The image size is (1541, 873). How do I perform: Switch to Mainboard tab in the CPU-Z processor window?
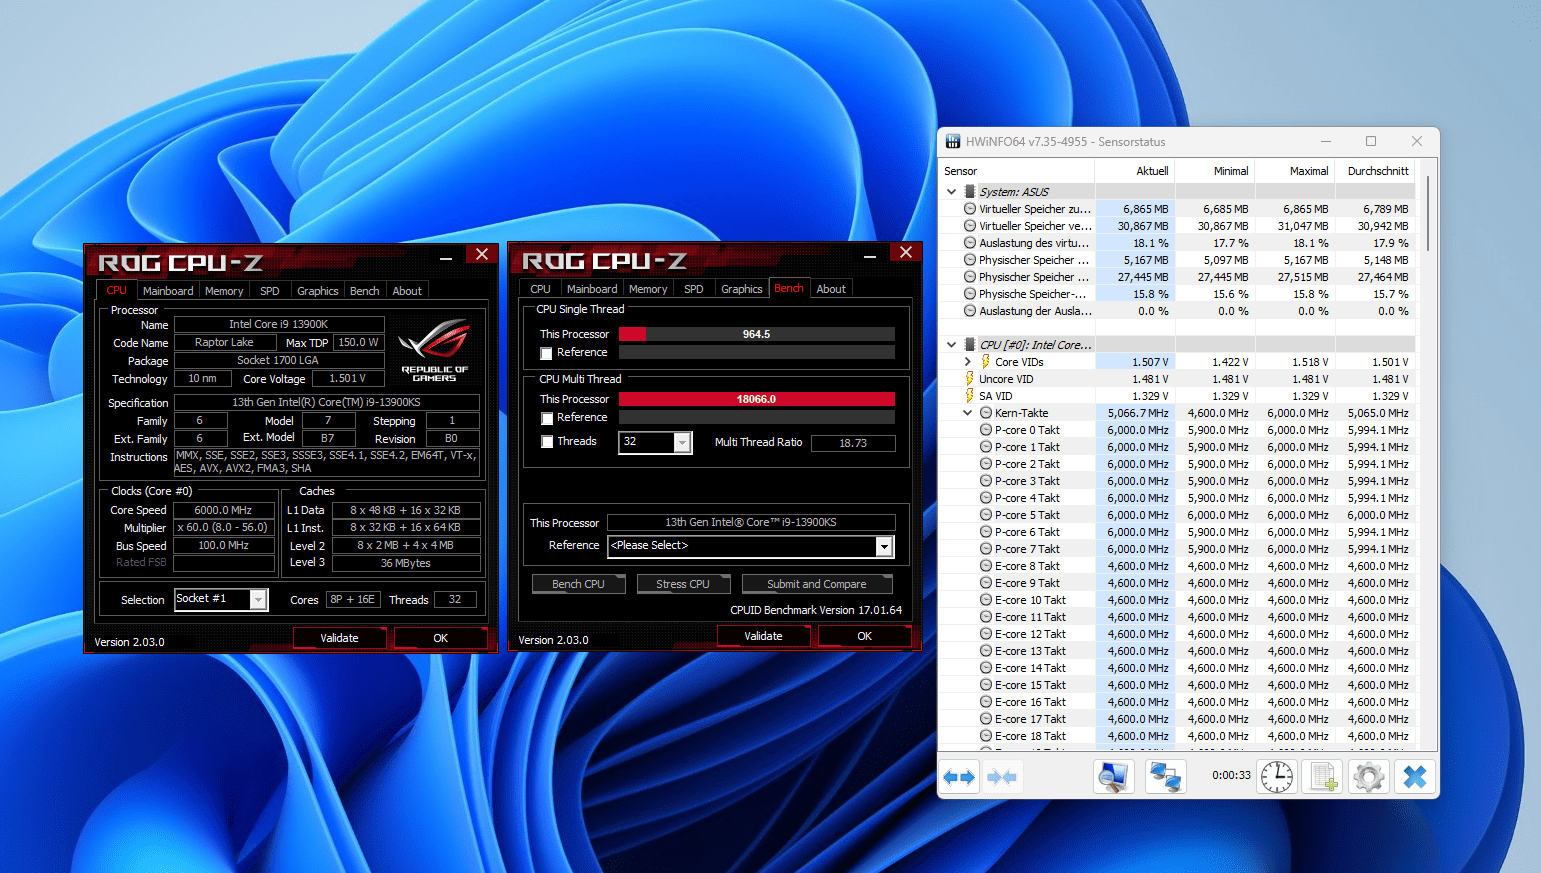168,291
